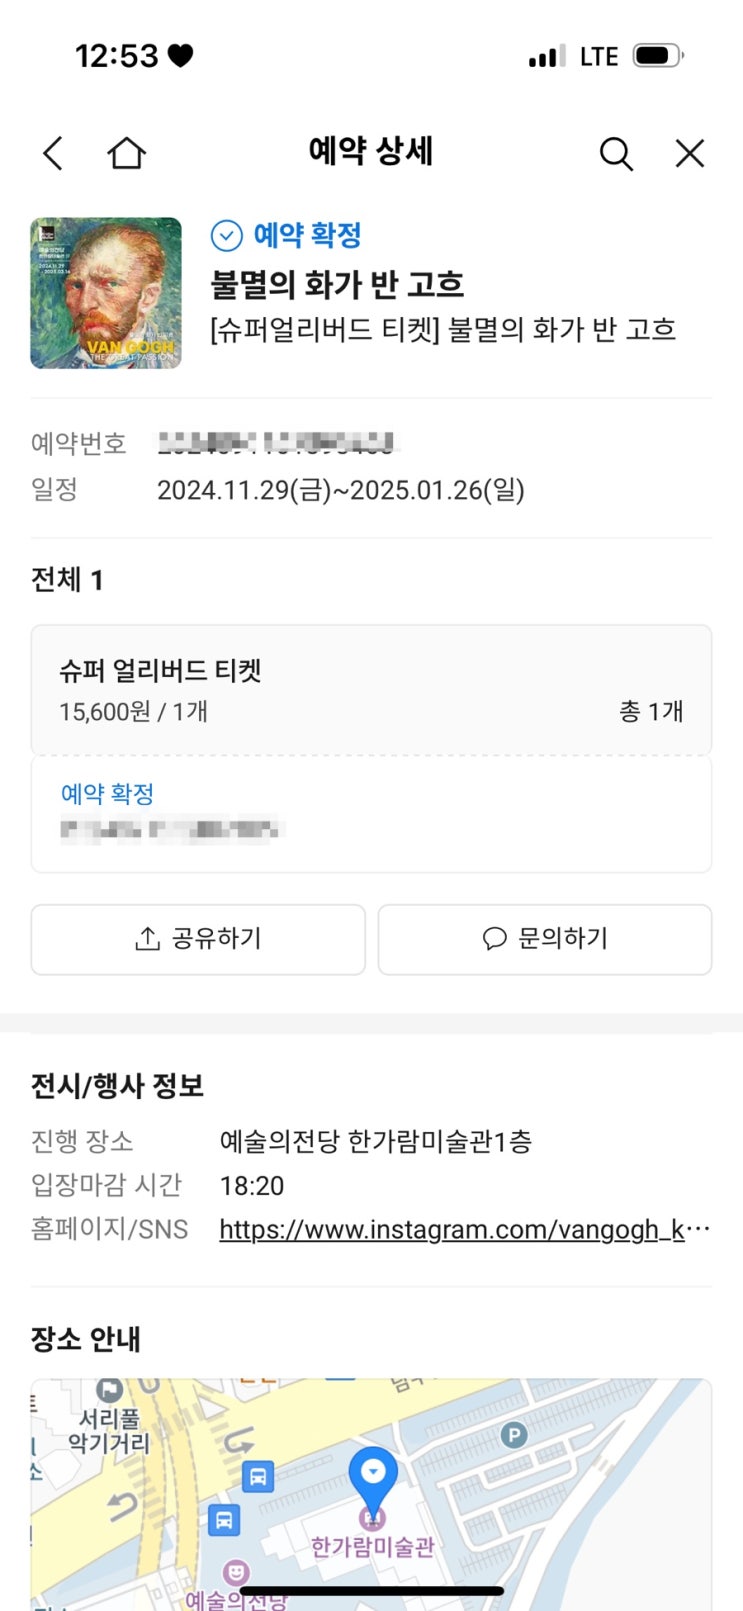Tap the lower bus icon on map
This screenshot has width=743, height=1611.
pos(224,1520)
